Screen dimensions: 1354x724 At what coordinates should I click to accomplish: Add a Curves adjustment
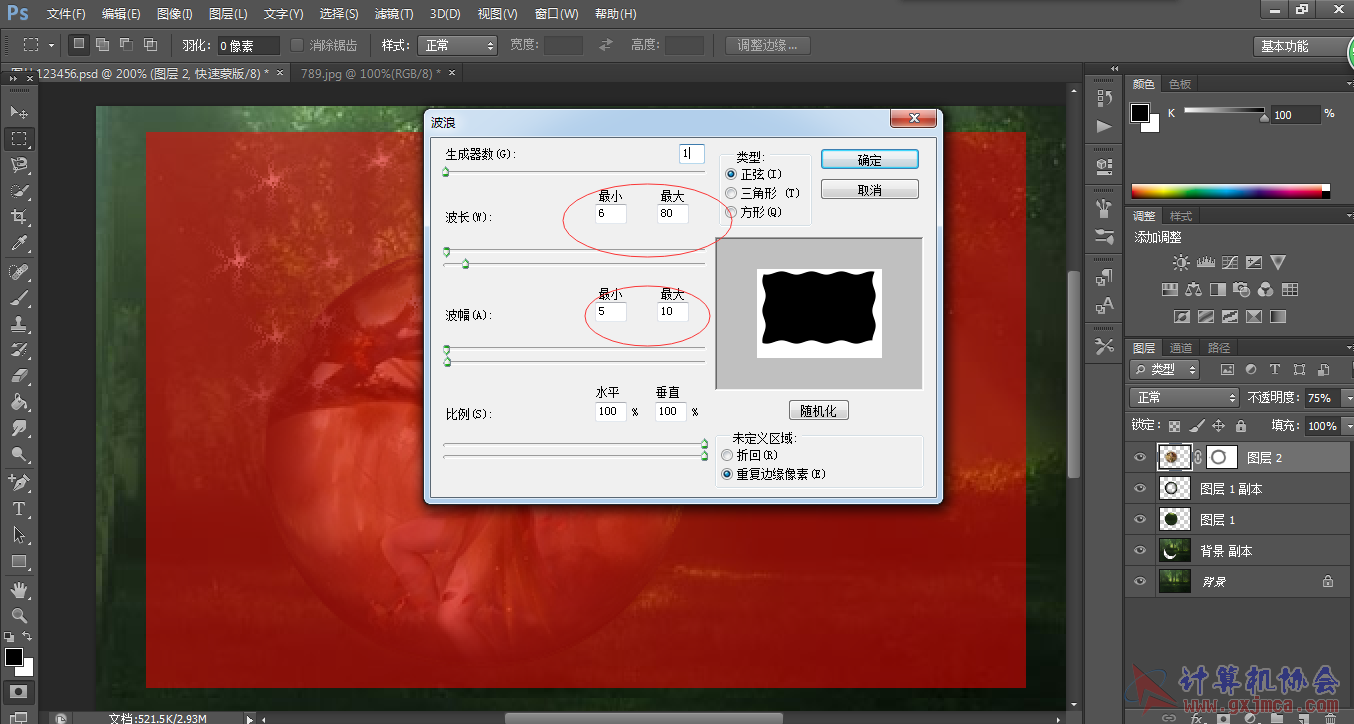click(1229, 263)
